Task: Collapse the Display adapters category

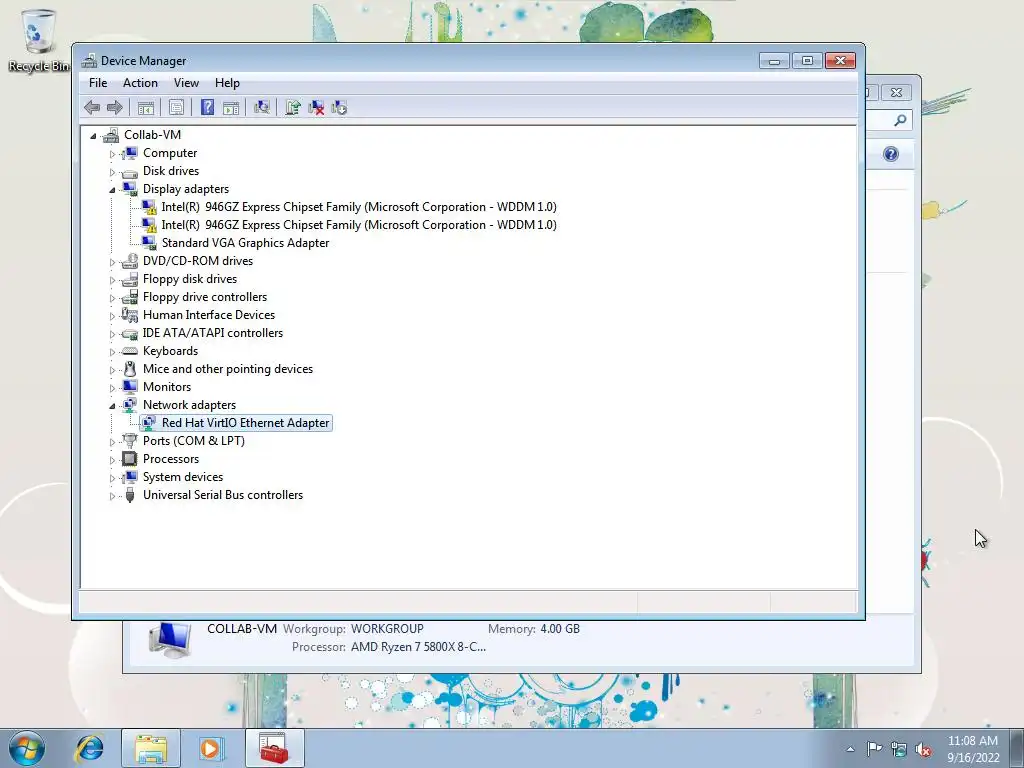Action: [x=112, y=190]
